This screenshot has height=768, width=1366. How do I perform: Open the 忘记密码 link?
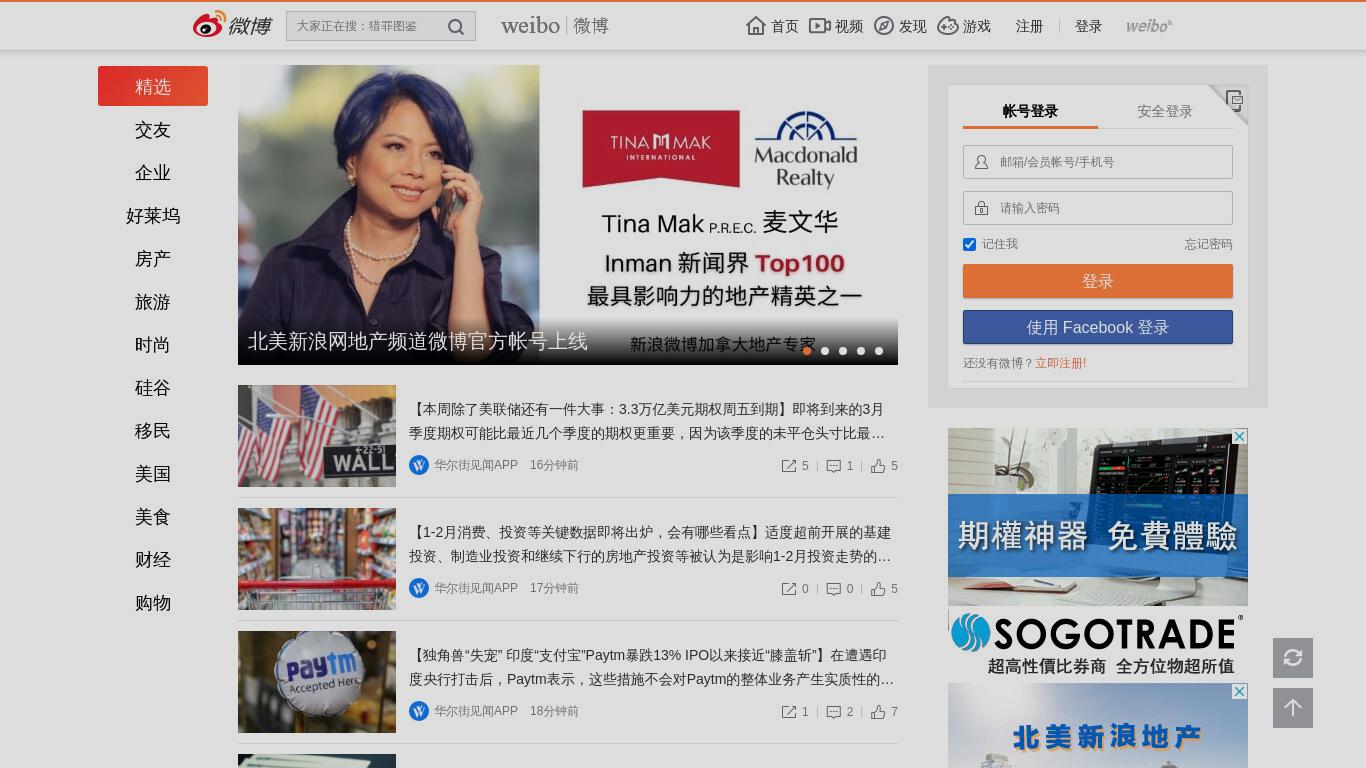(1208, 244)
